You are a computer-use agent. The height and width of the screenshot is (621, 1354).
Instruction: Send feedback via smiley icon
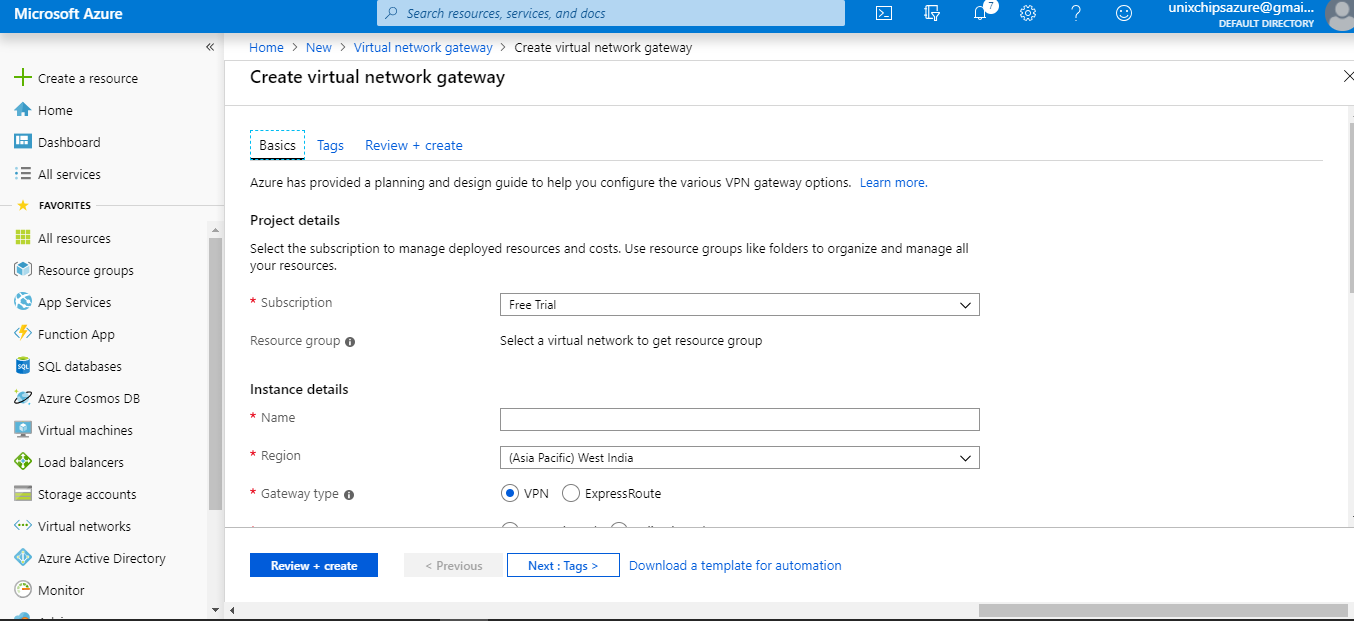point(1124,13)
